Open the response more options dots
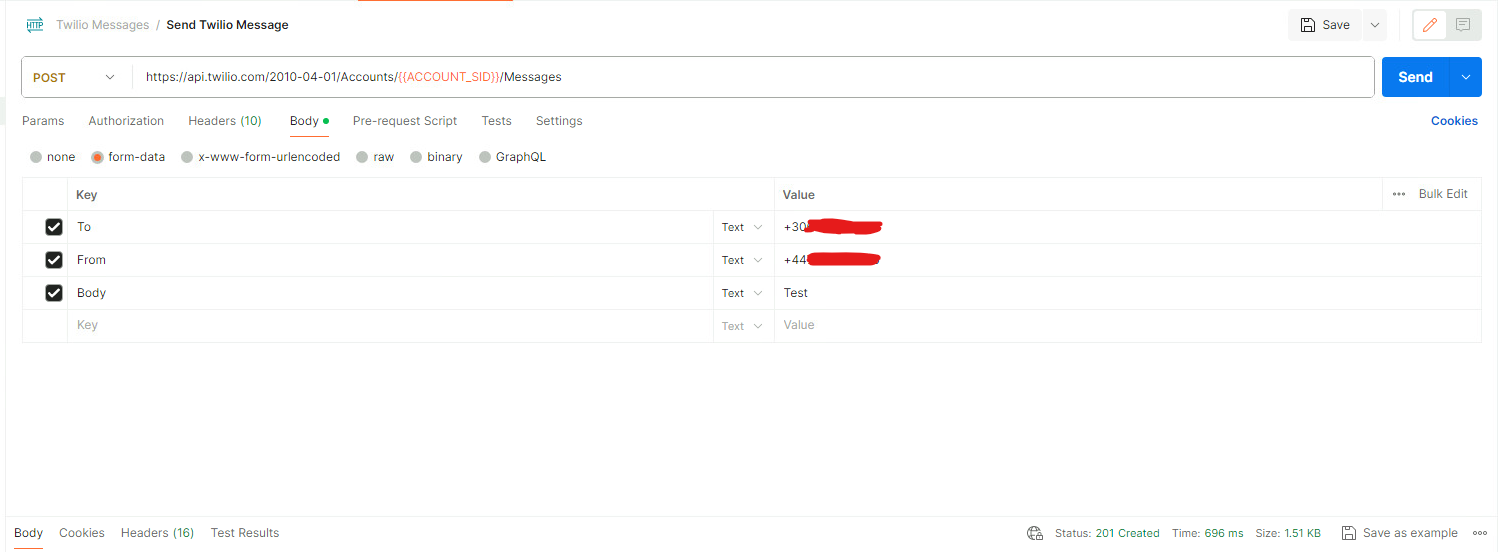 1479,533
